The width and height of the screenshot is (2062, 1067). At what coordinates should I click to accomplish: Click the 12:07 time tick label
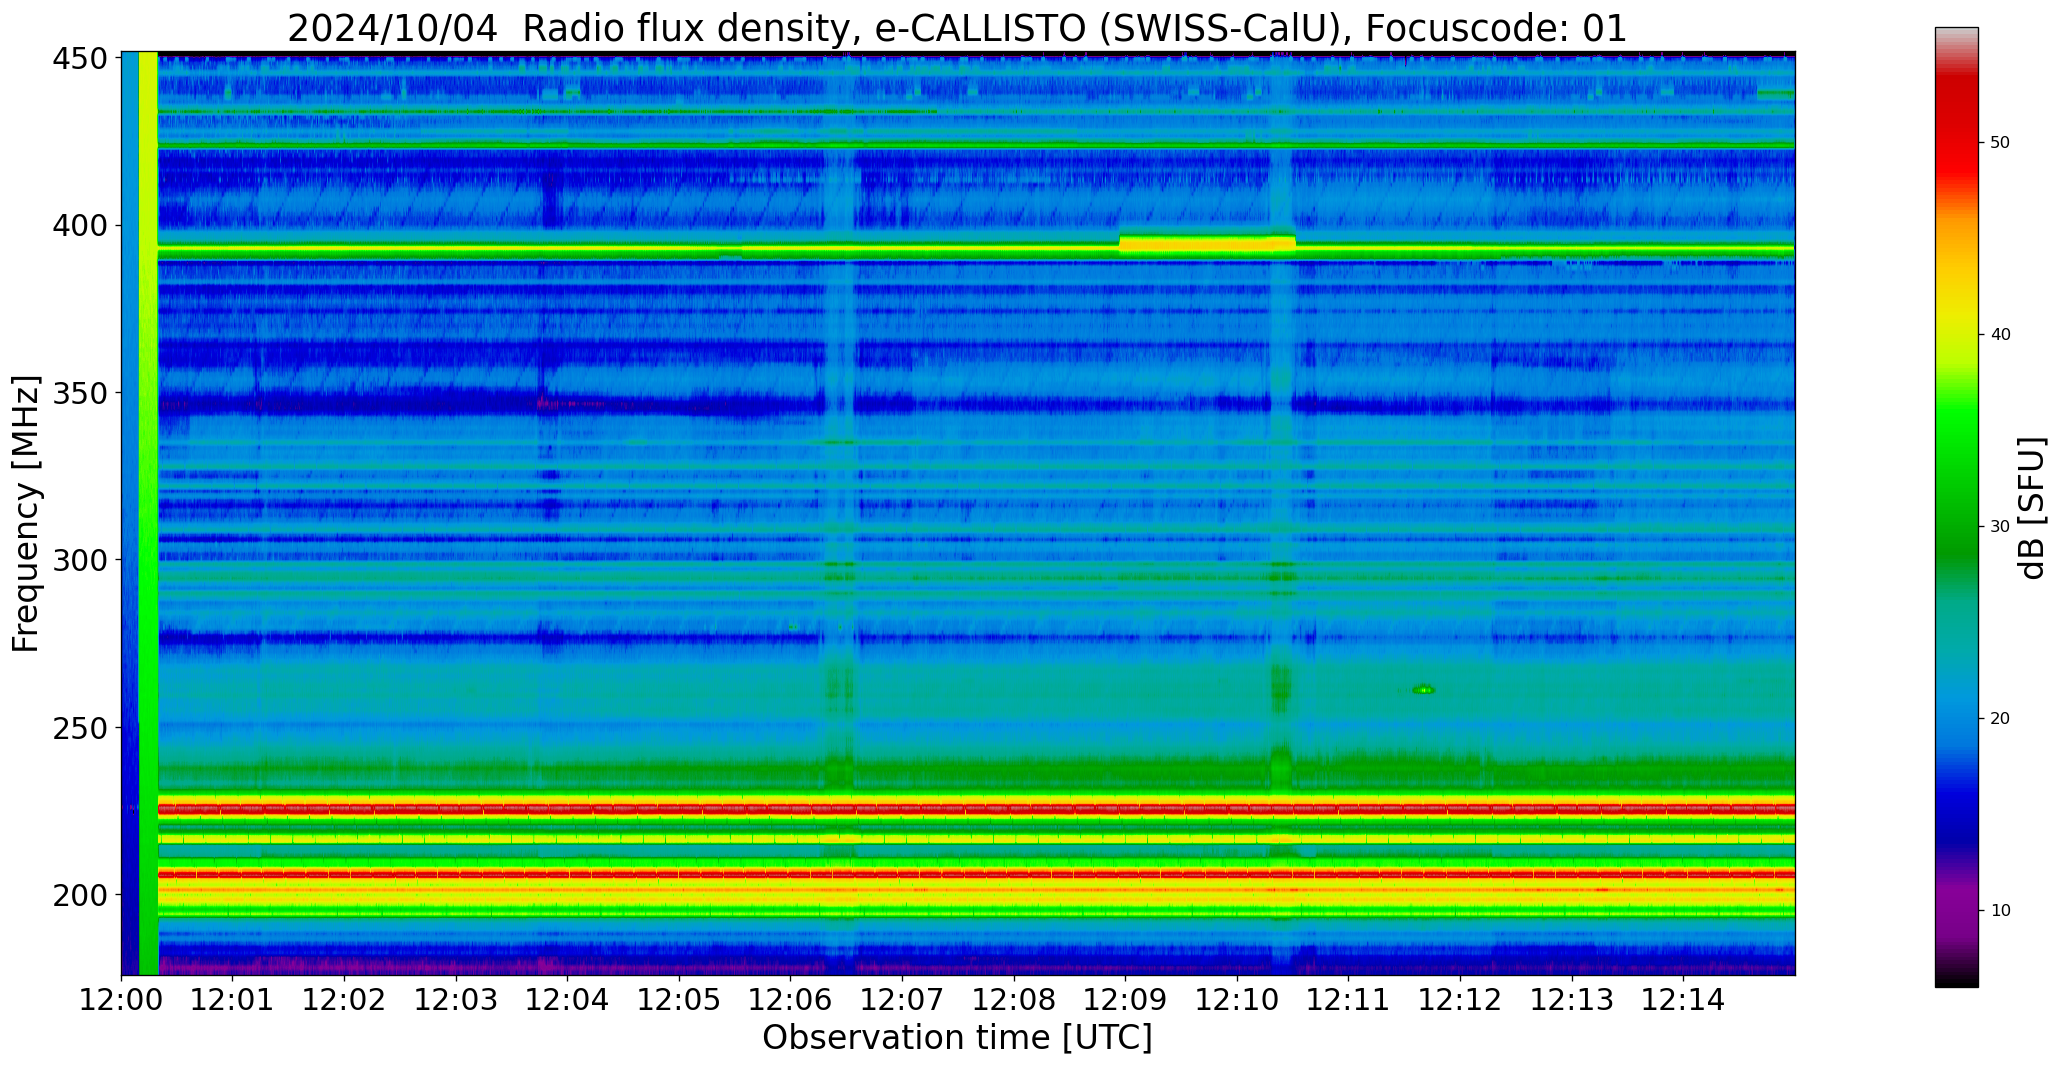902,1000
